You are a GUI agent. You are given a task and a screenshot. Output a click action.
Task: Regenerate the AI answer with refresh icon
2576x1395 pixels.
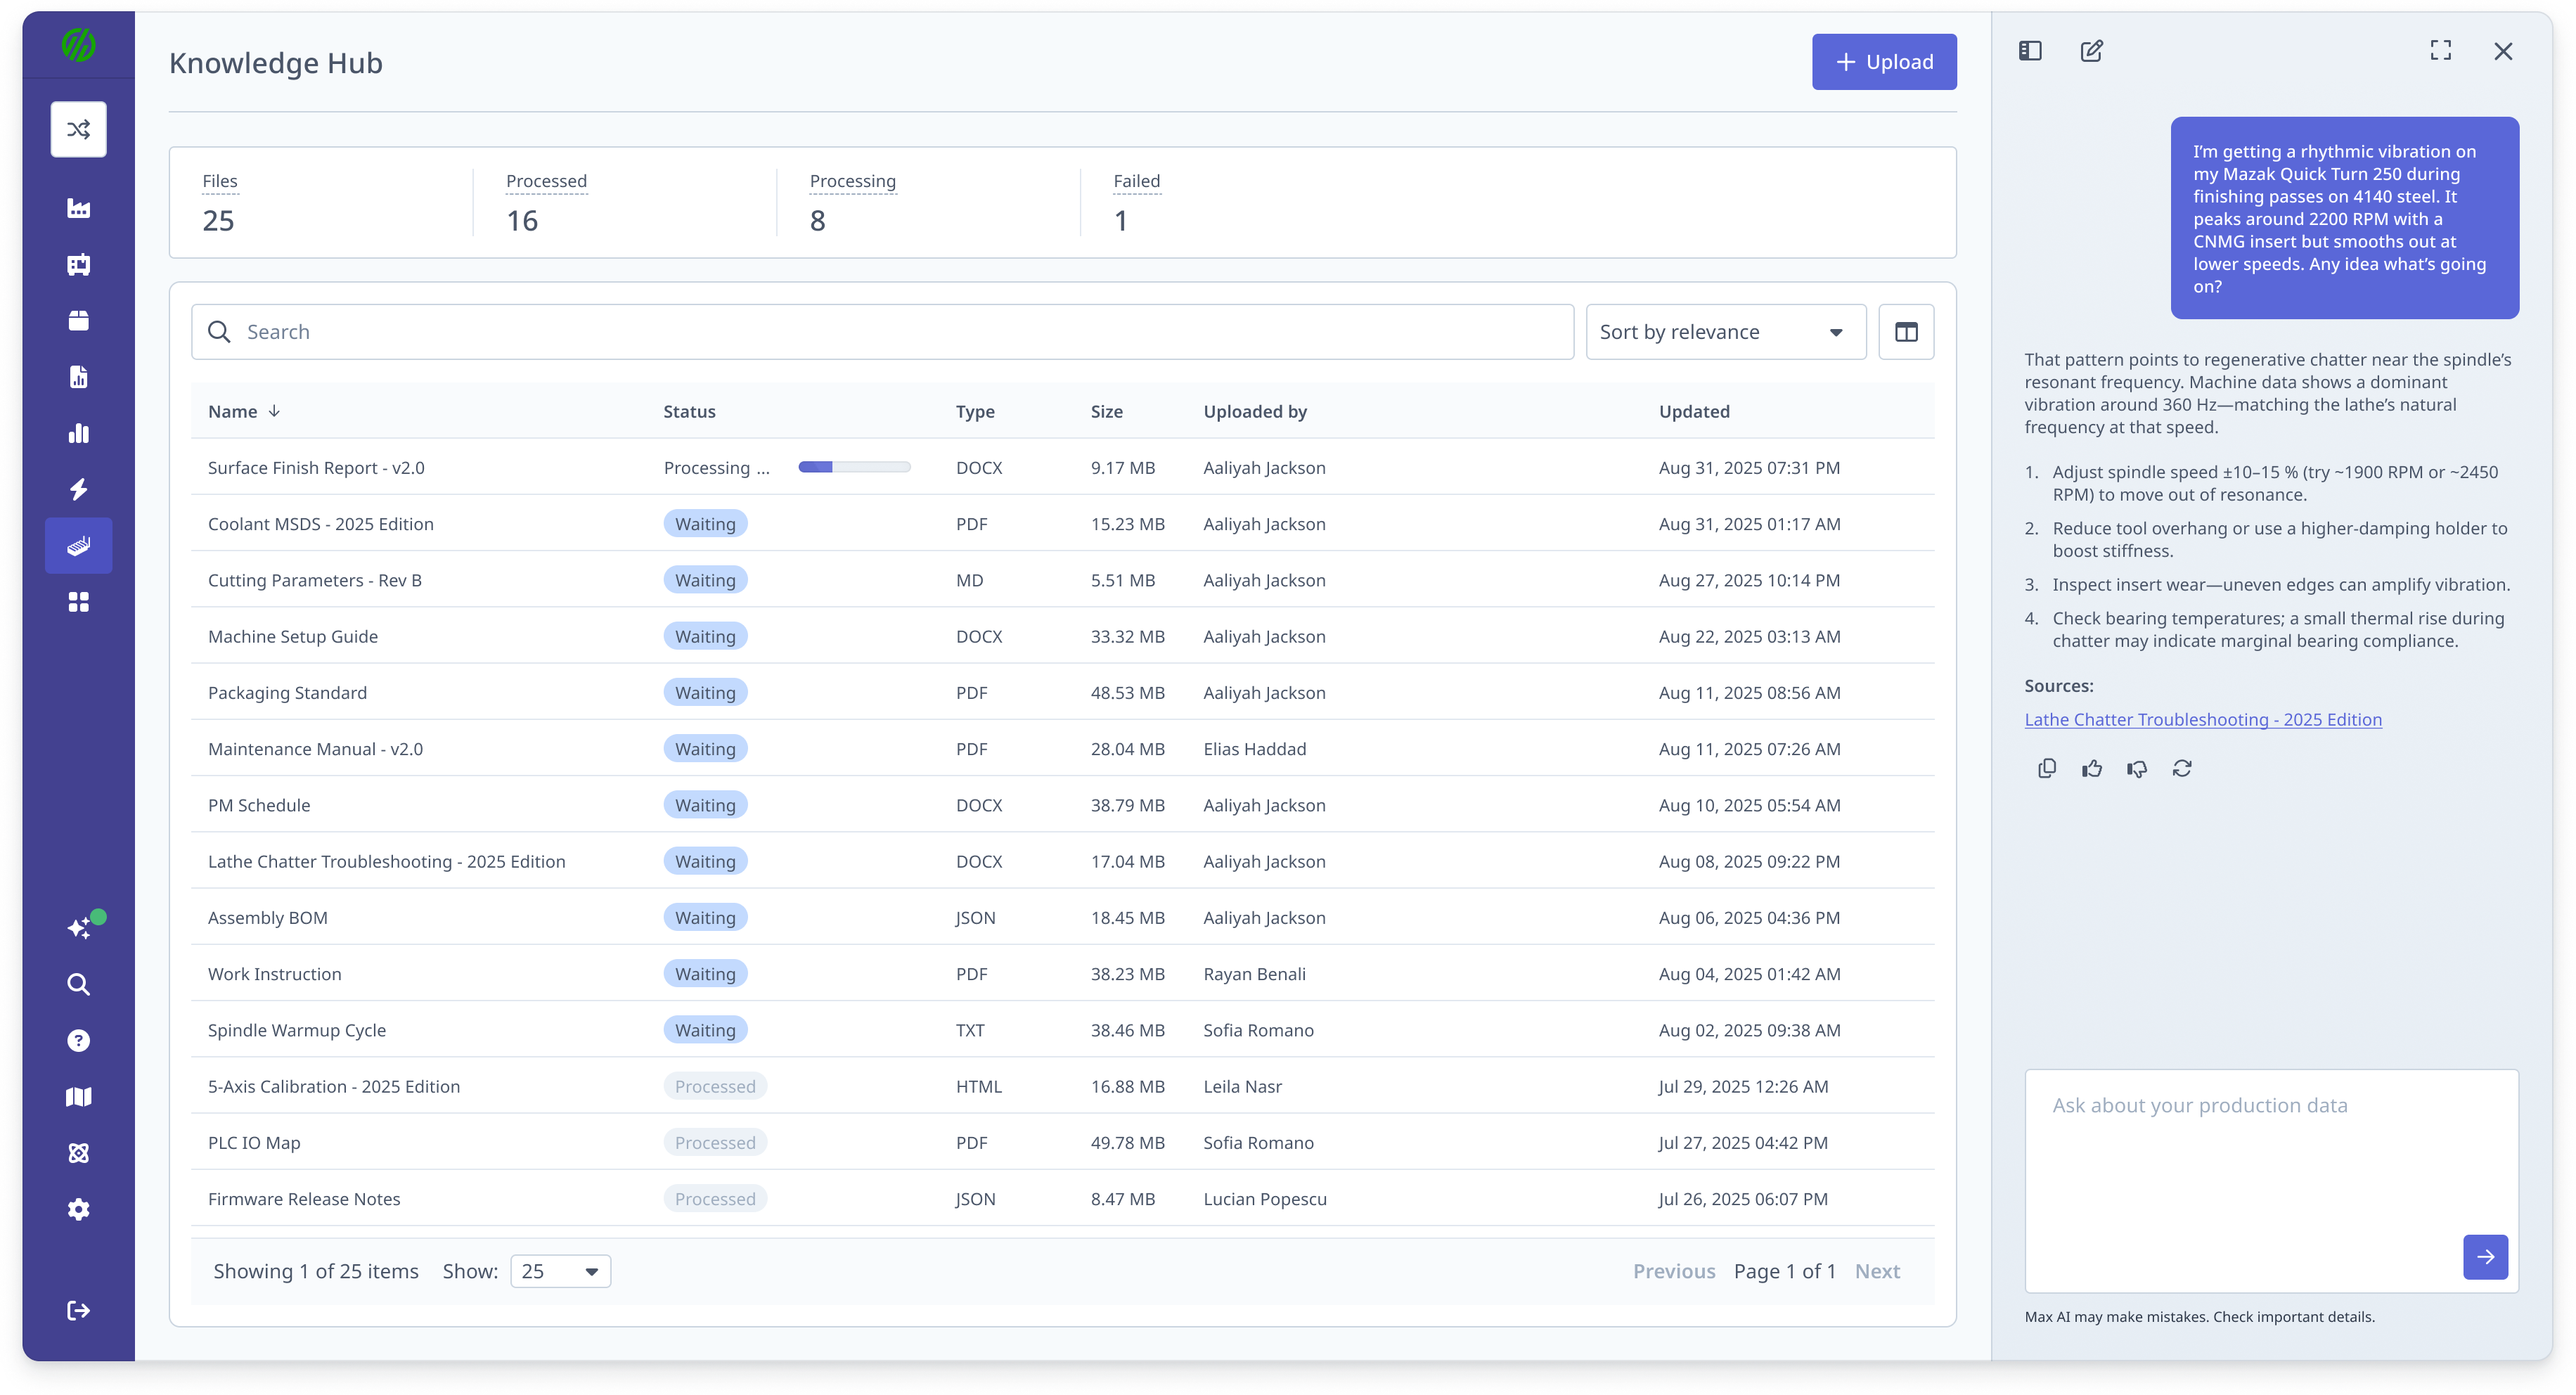click(2182, 768)
